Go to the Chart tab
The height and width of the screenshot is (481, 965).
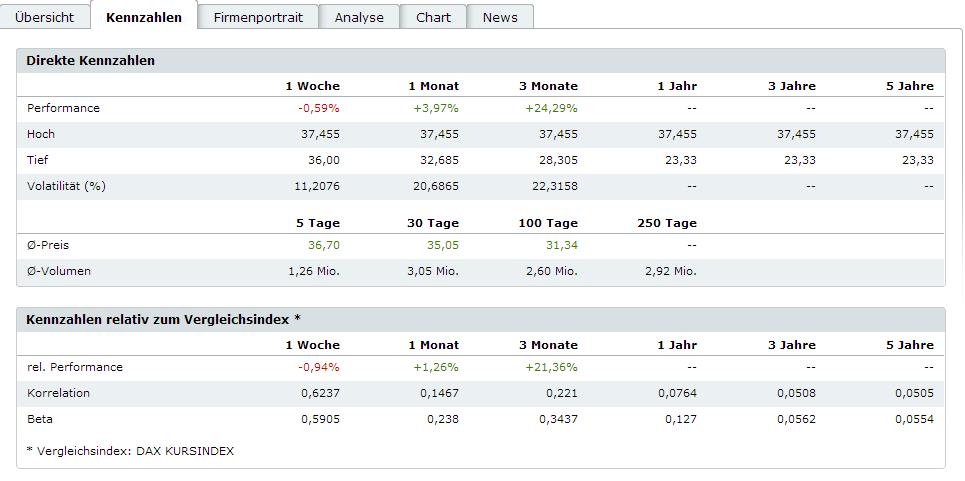[433, 17]
